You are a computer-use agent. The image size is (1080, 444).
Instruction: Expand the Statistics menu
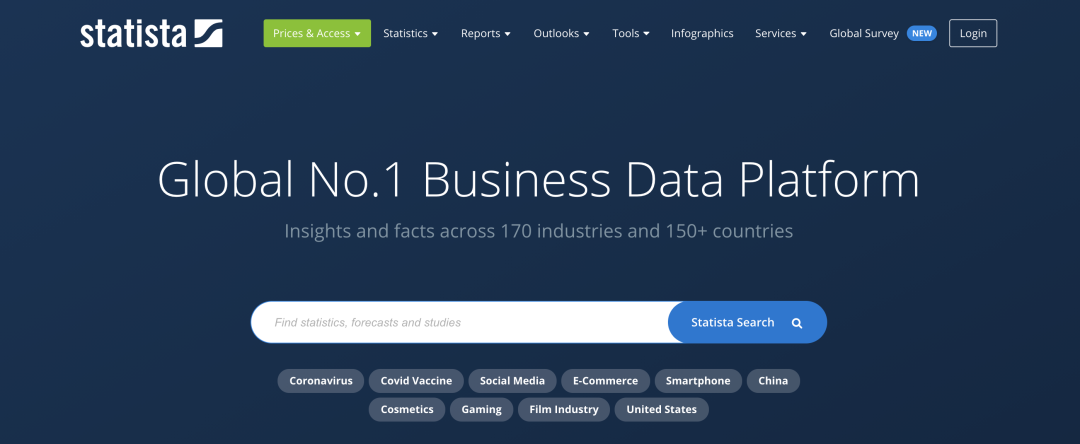pos(411,33)
